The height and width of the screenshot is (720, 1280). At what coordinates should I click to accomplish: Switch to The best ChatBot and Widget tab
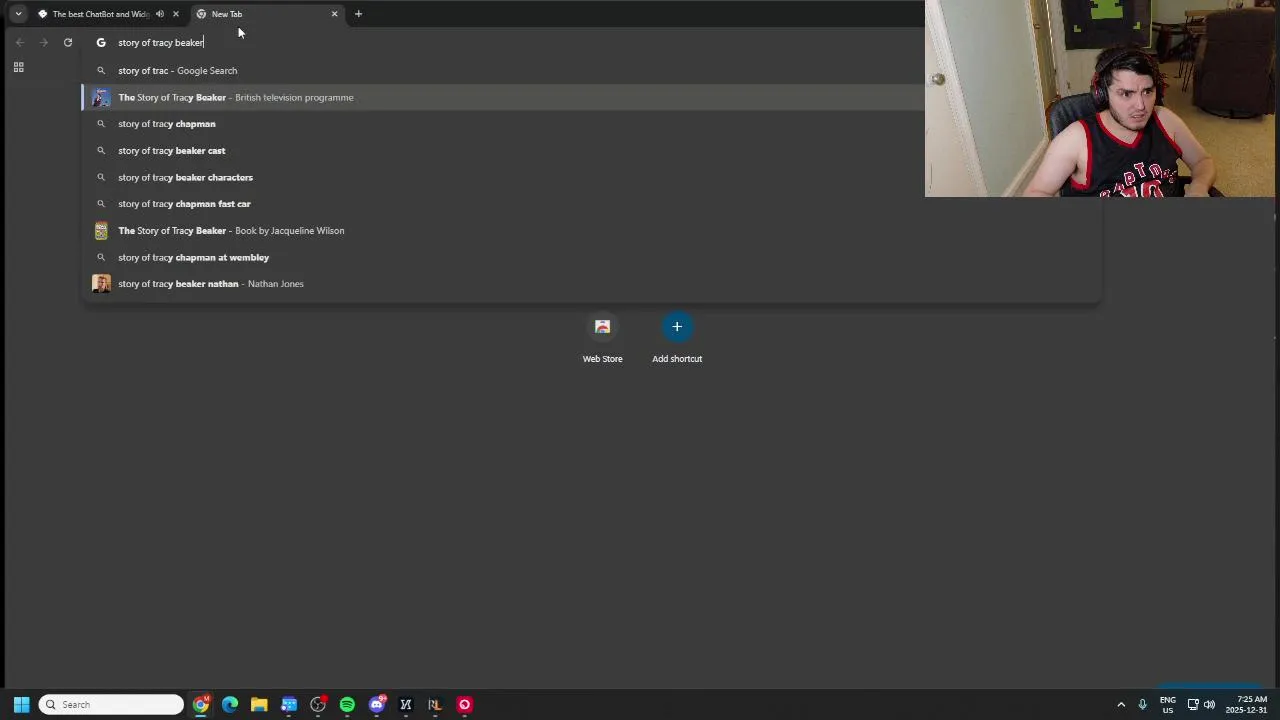click(100, 14)
